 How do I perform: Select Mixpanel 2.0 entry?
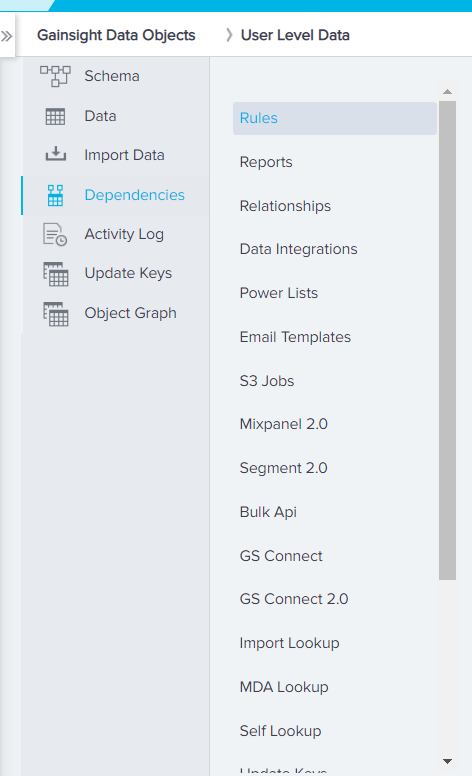coord(283,424)
